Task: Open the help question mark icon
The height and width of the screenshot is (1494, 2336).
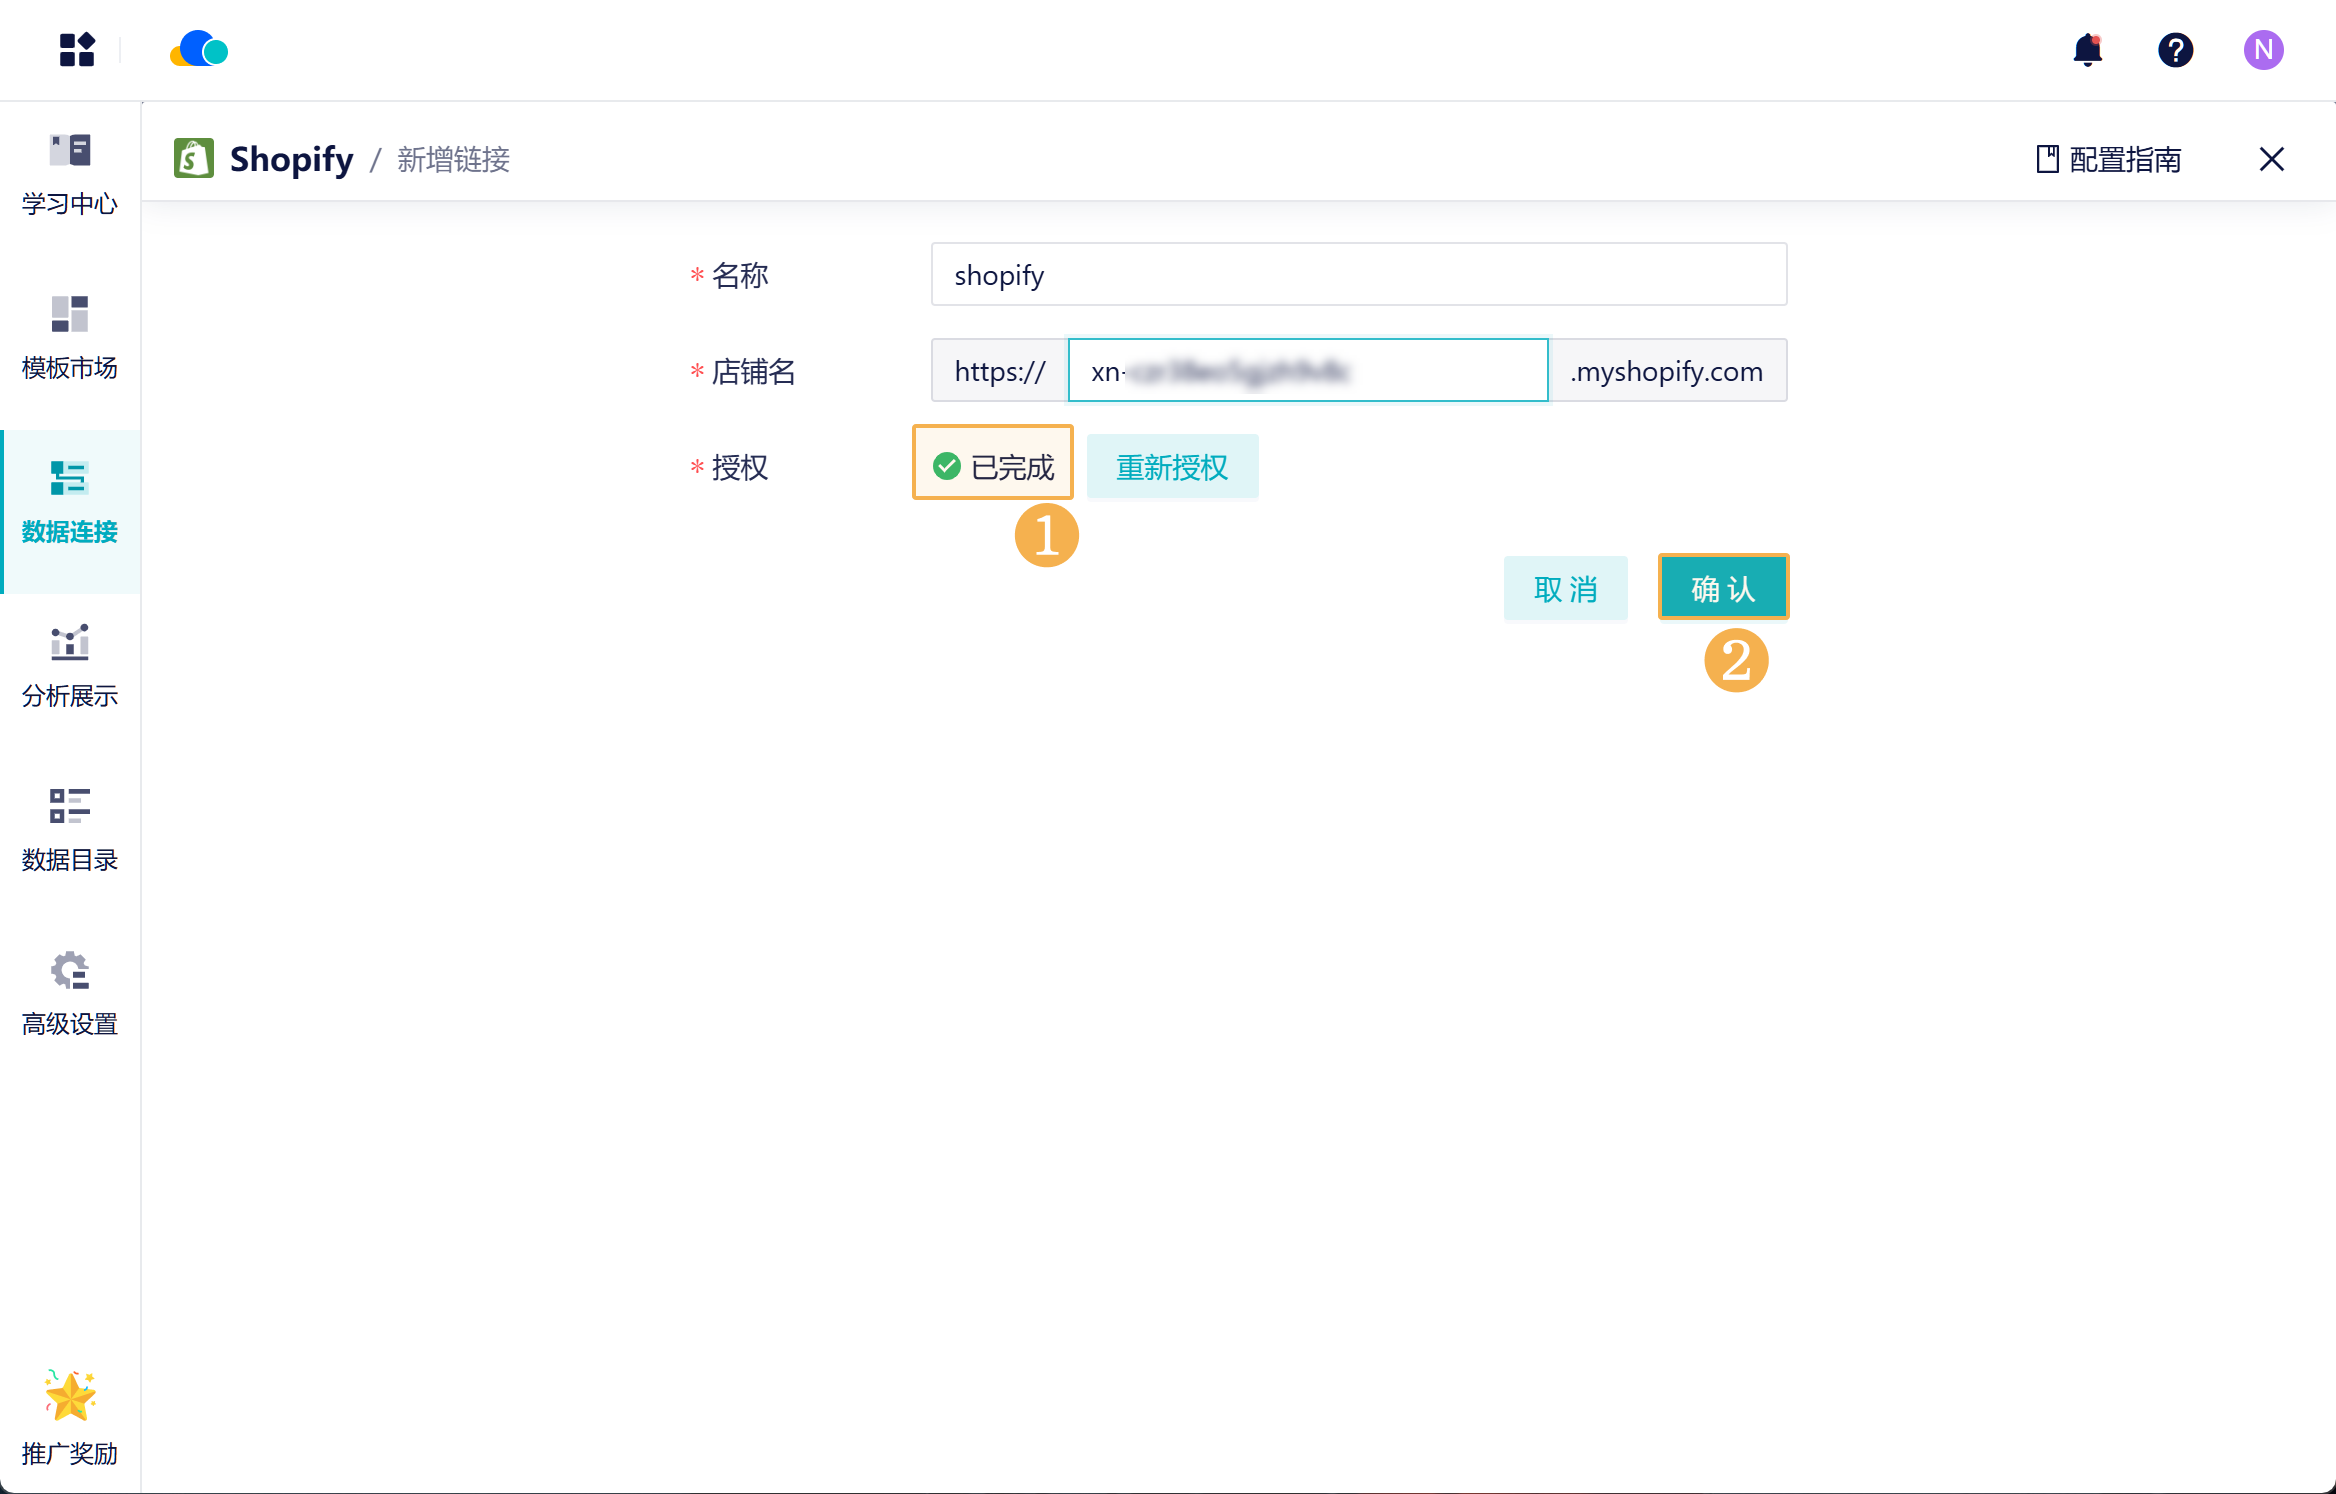Action: (2175, 50)
